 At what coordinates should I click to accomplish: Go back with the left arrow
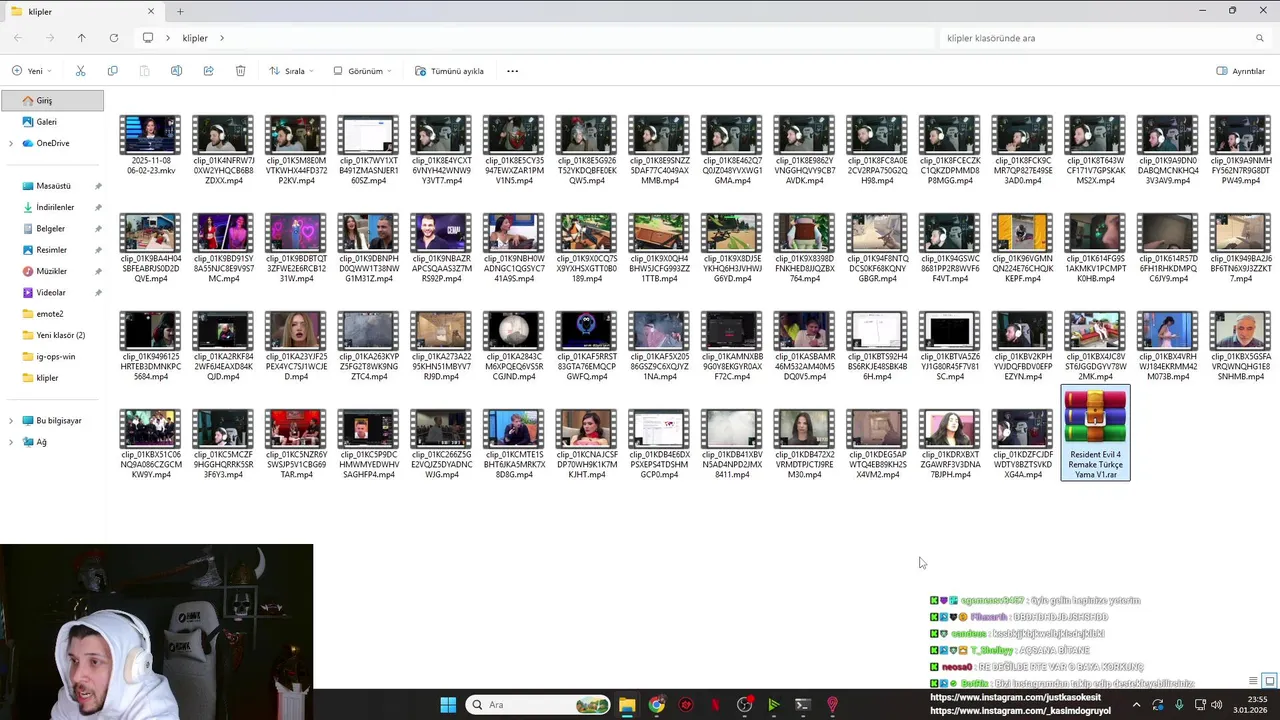click(x=18, y=38)
